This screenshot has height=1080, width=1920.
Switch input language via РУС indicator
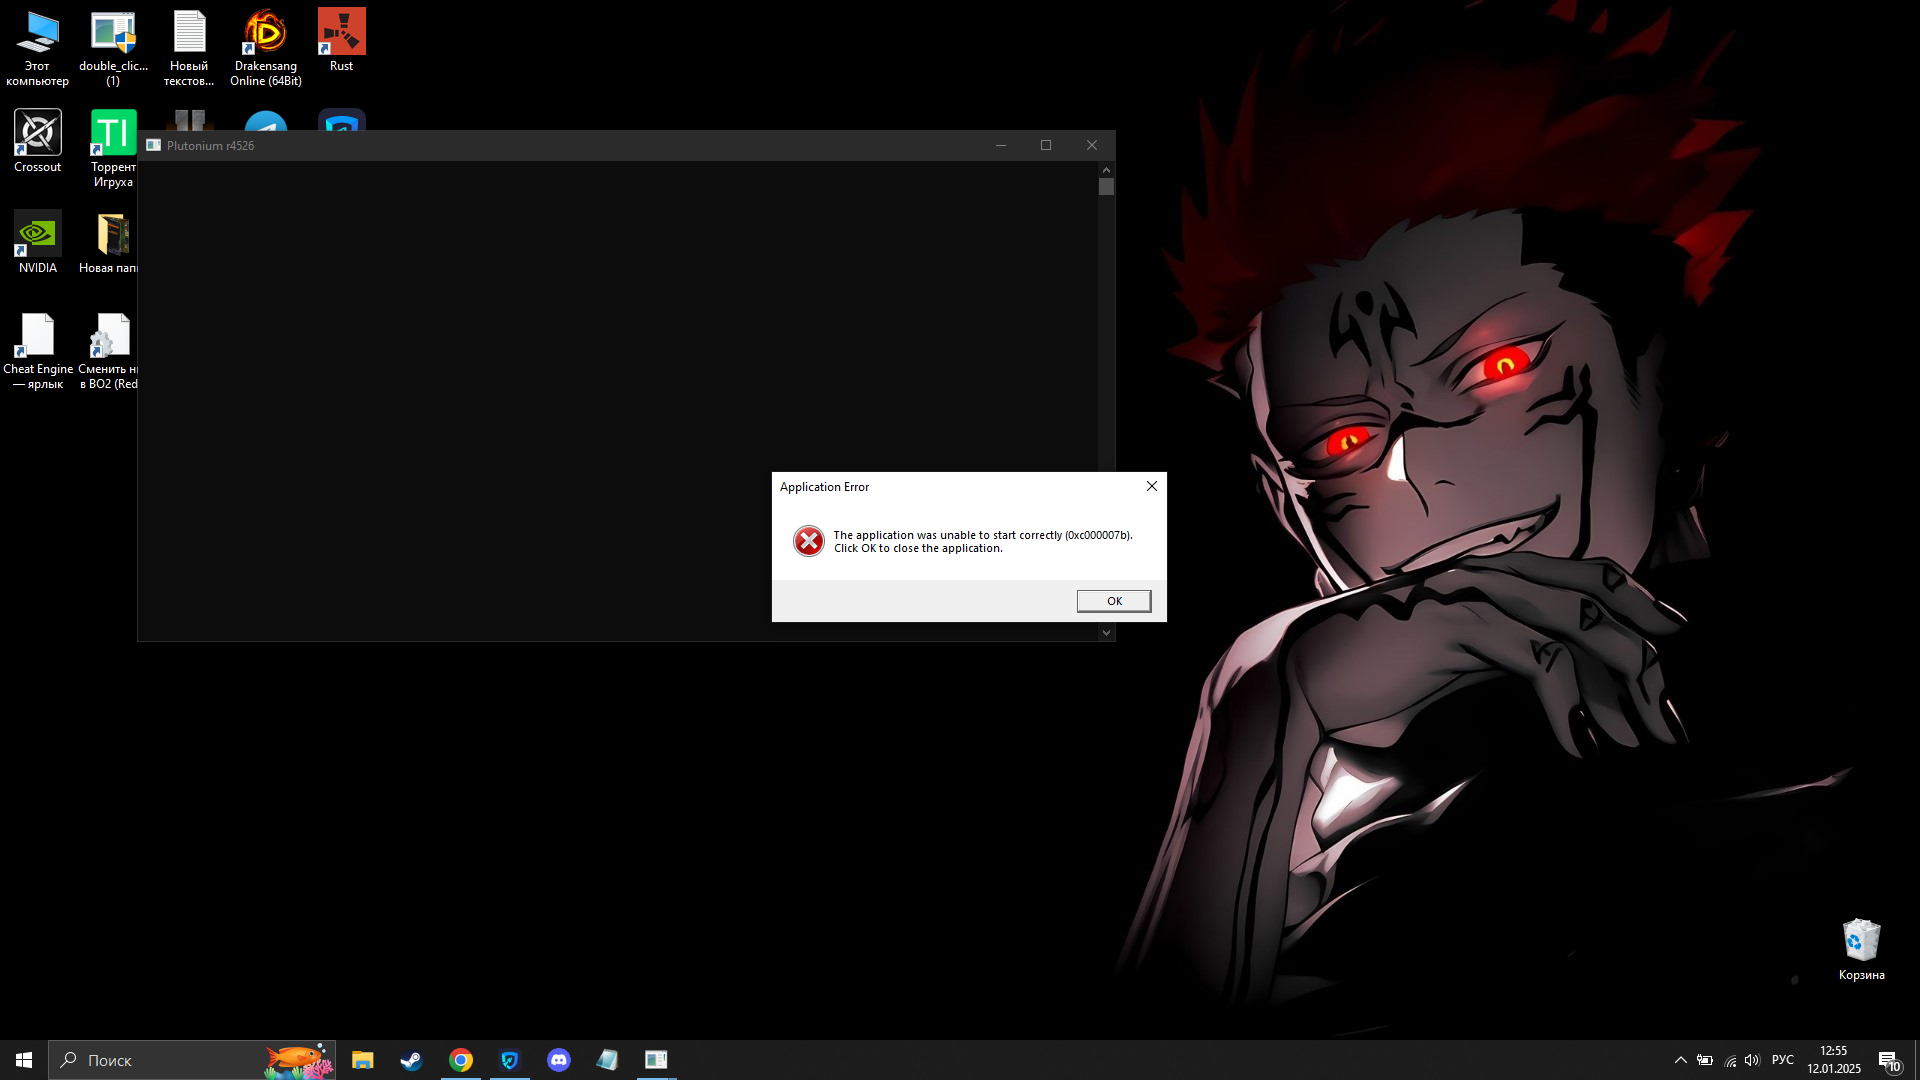point(1782,1060)
